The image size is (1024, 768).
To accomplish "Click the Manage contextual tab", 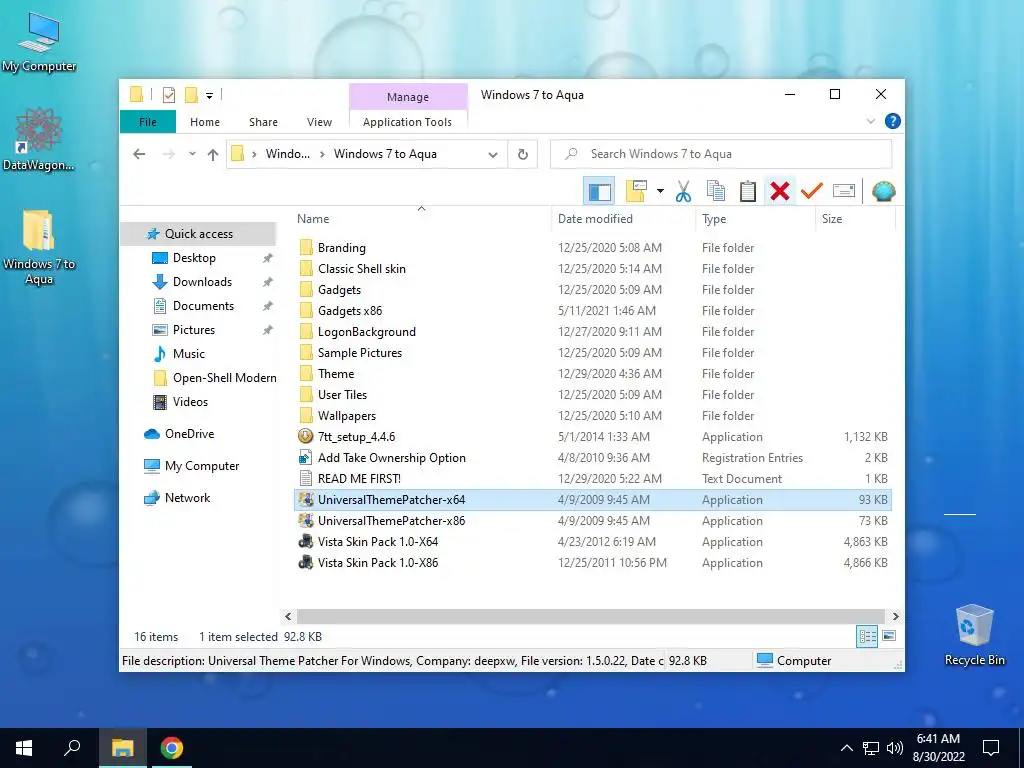I will tap(408, 97).
